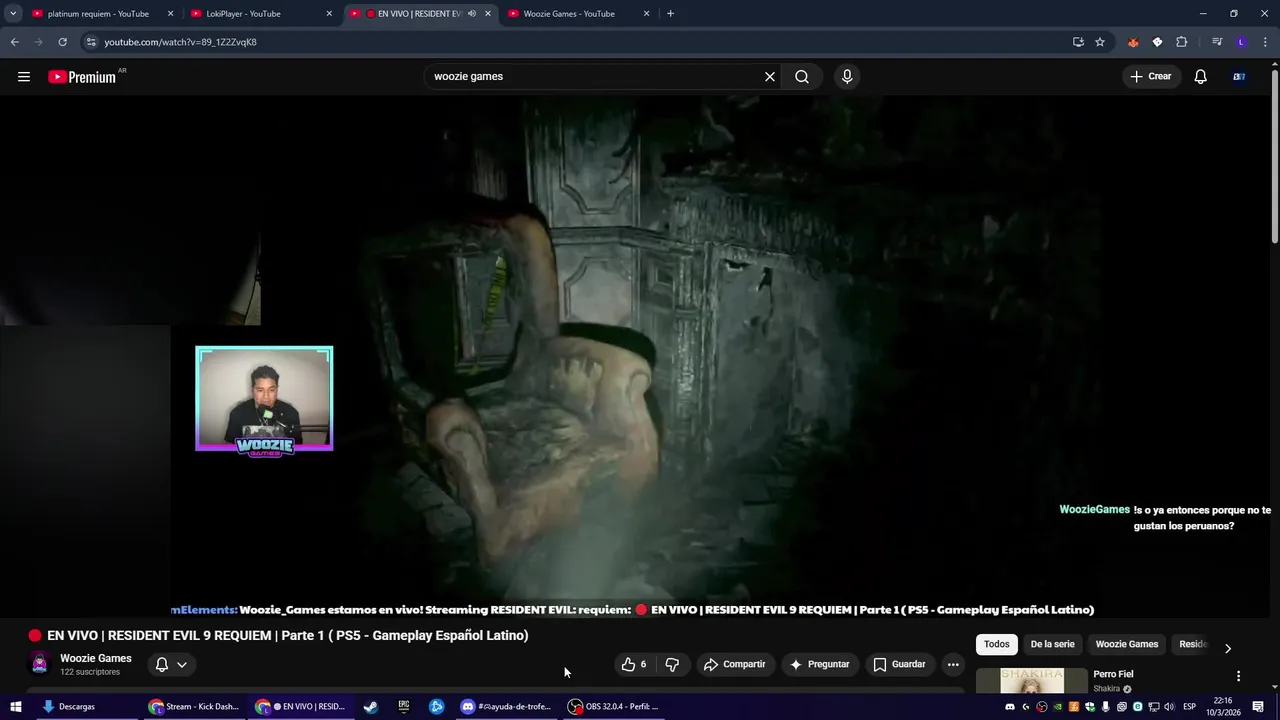
Task: Select the Todos filter chip
Action: [996, 644]
